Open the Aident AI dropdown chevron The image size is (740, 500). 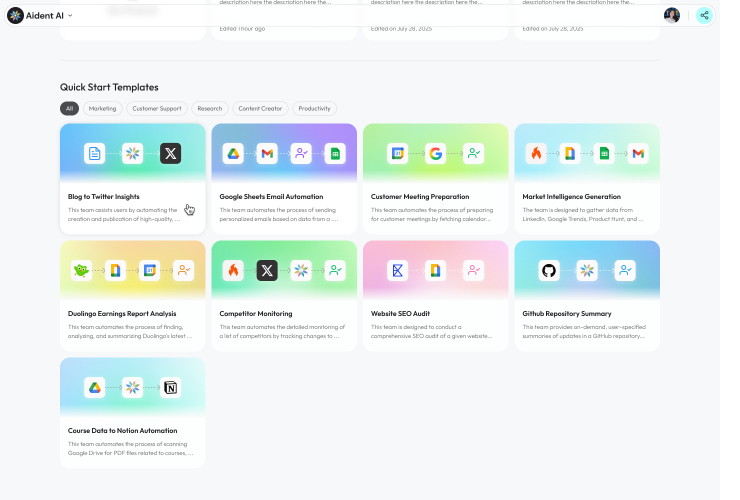pyautogui.click(x=70, y=16)
